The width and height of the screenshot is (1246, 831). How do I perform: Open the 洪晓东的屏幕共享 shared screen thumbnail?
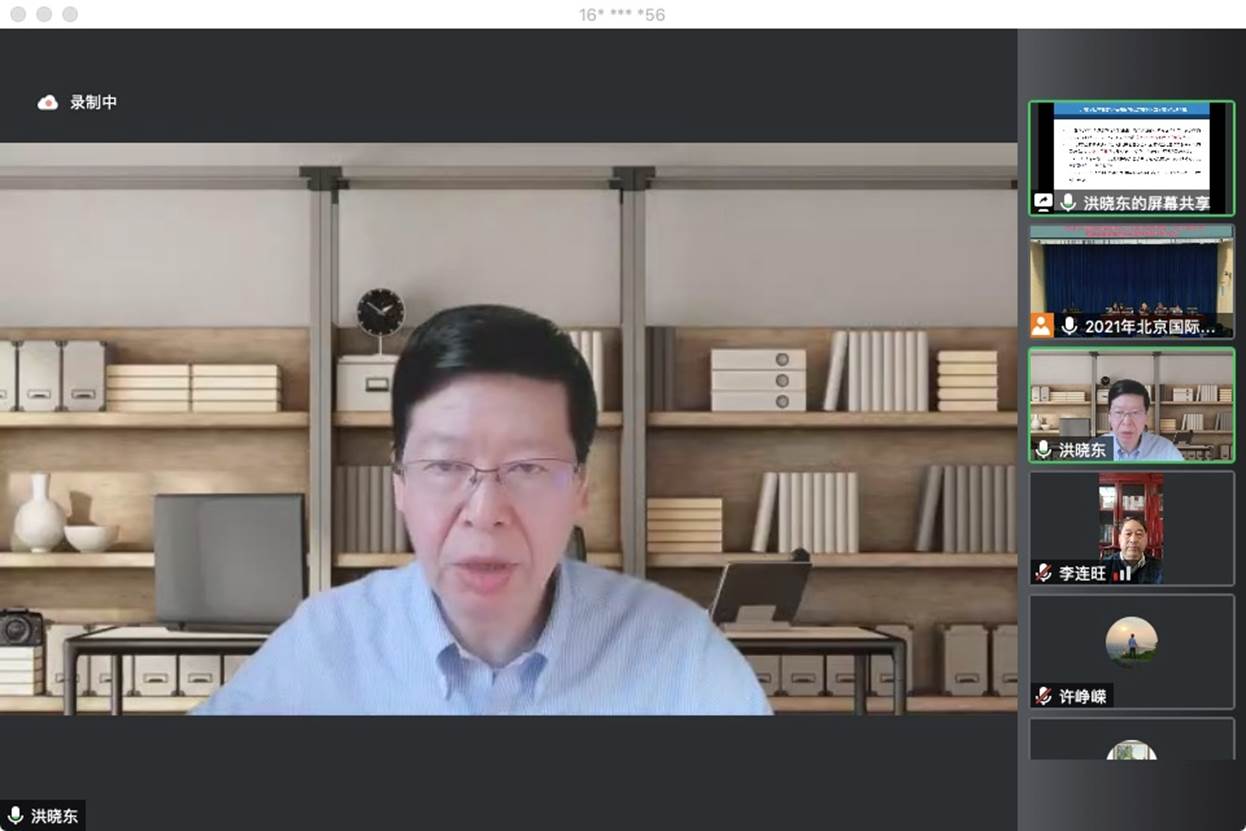pos(1131,148)
